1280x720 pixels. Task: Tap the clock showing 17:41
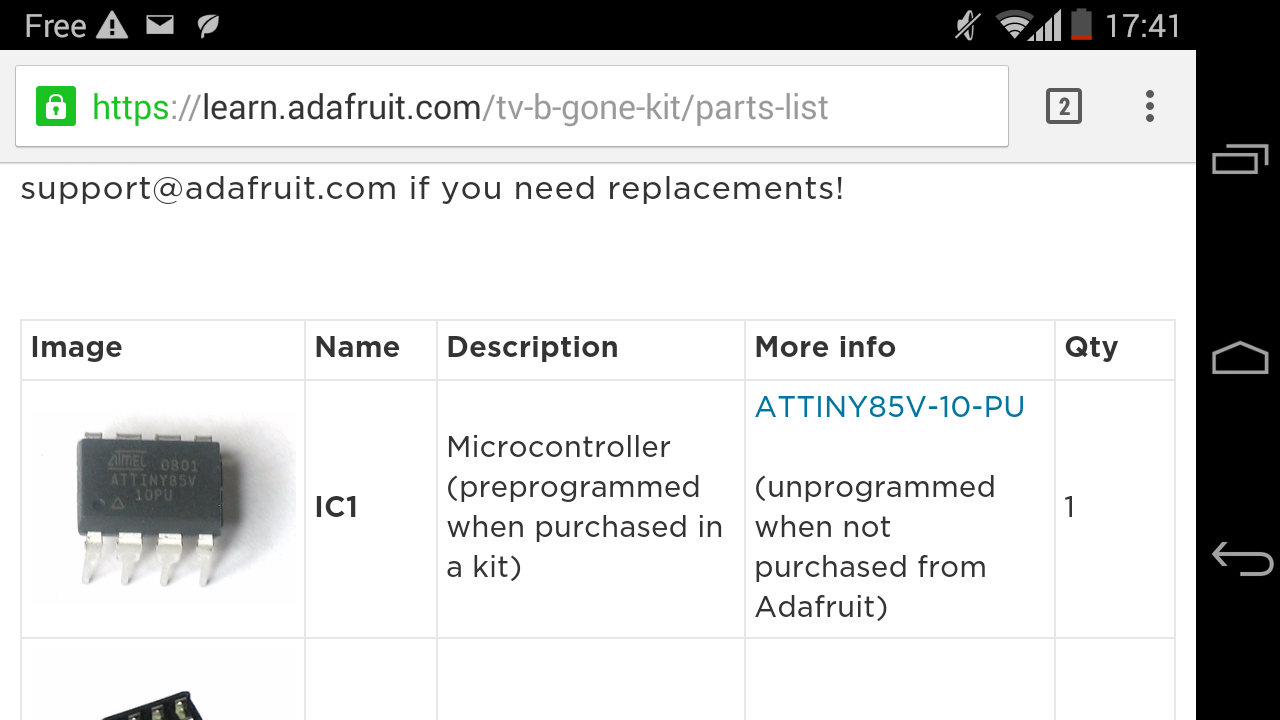[x=1143, y=25]
